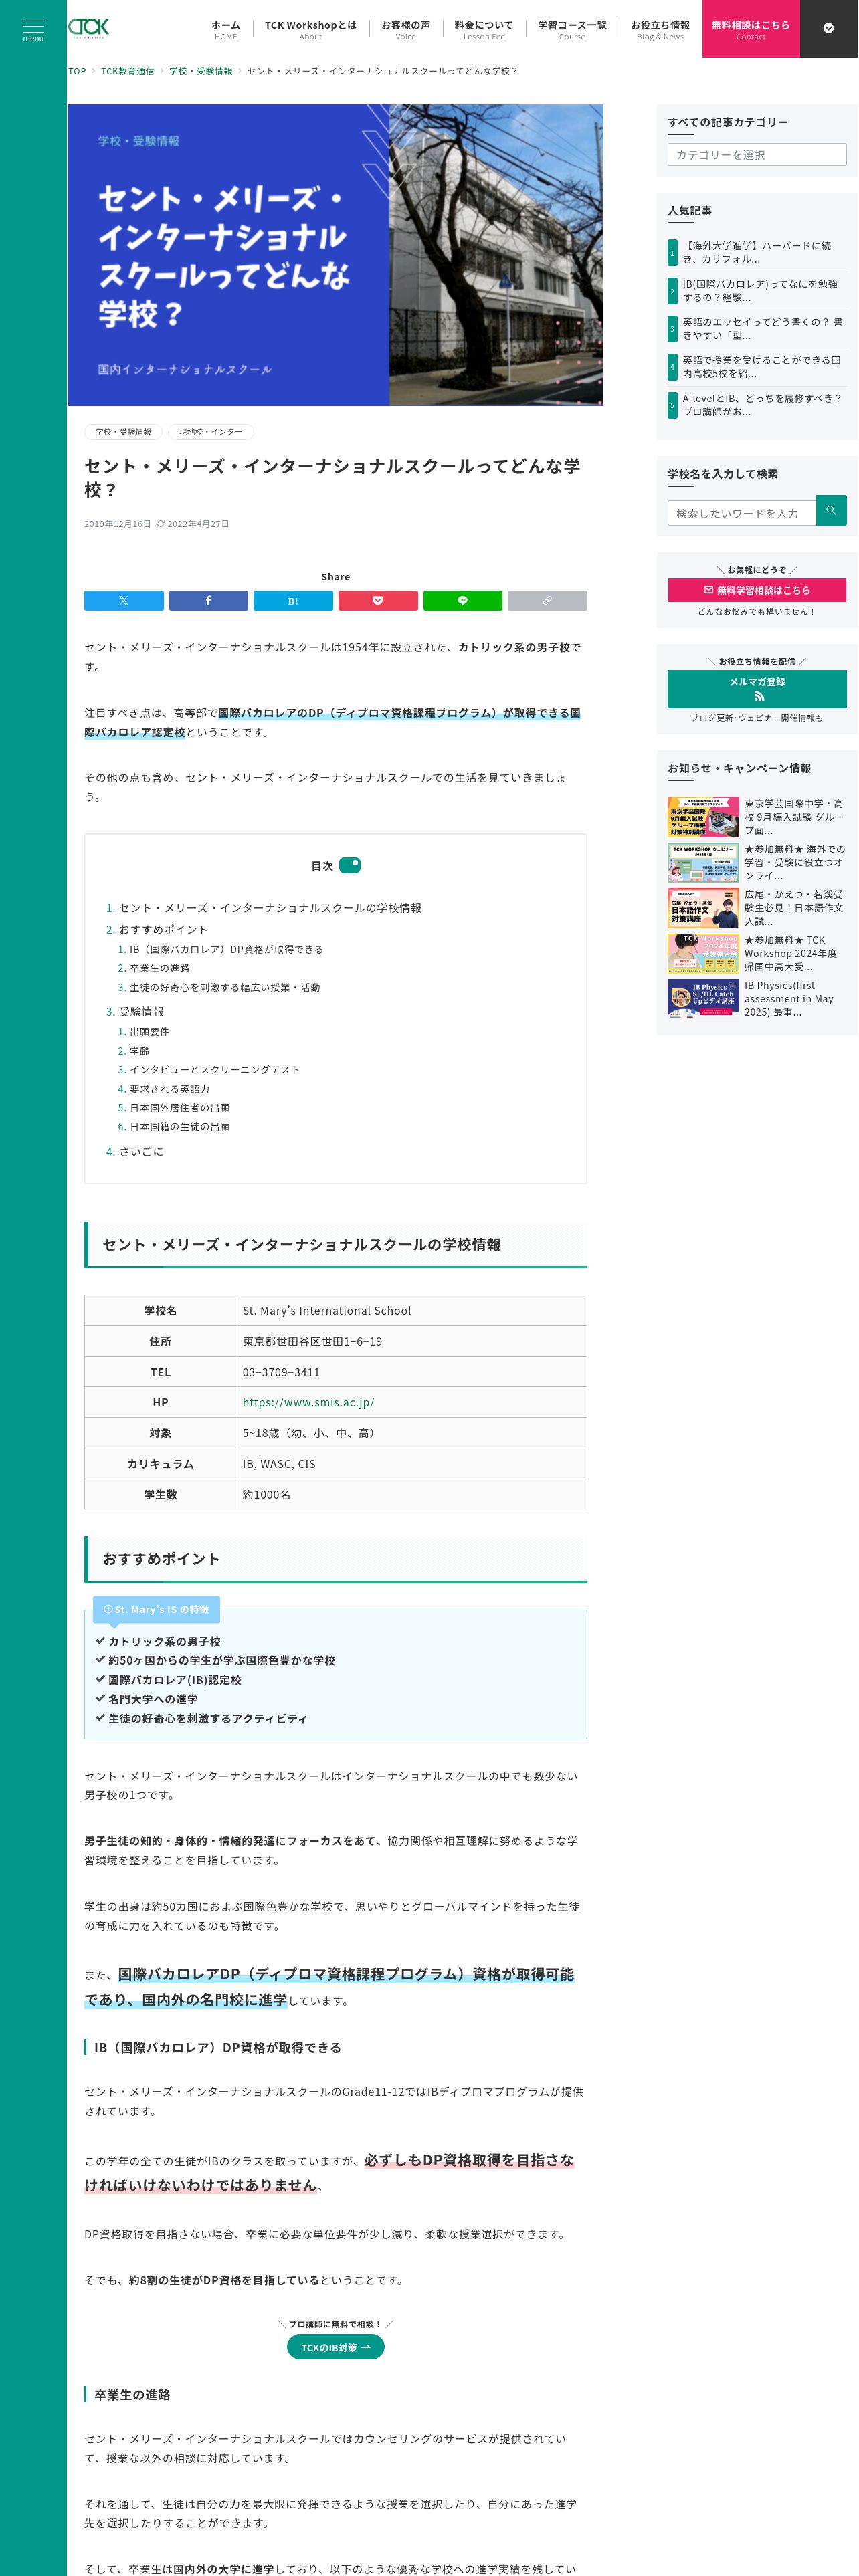Open お役立ち情報 menu item

pos(660,29)
